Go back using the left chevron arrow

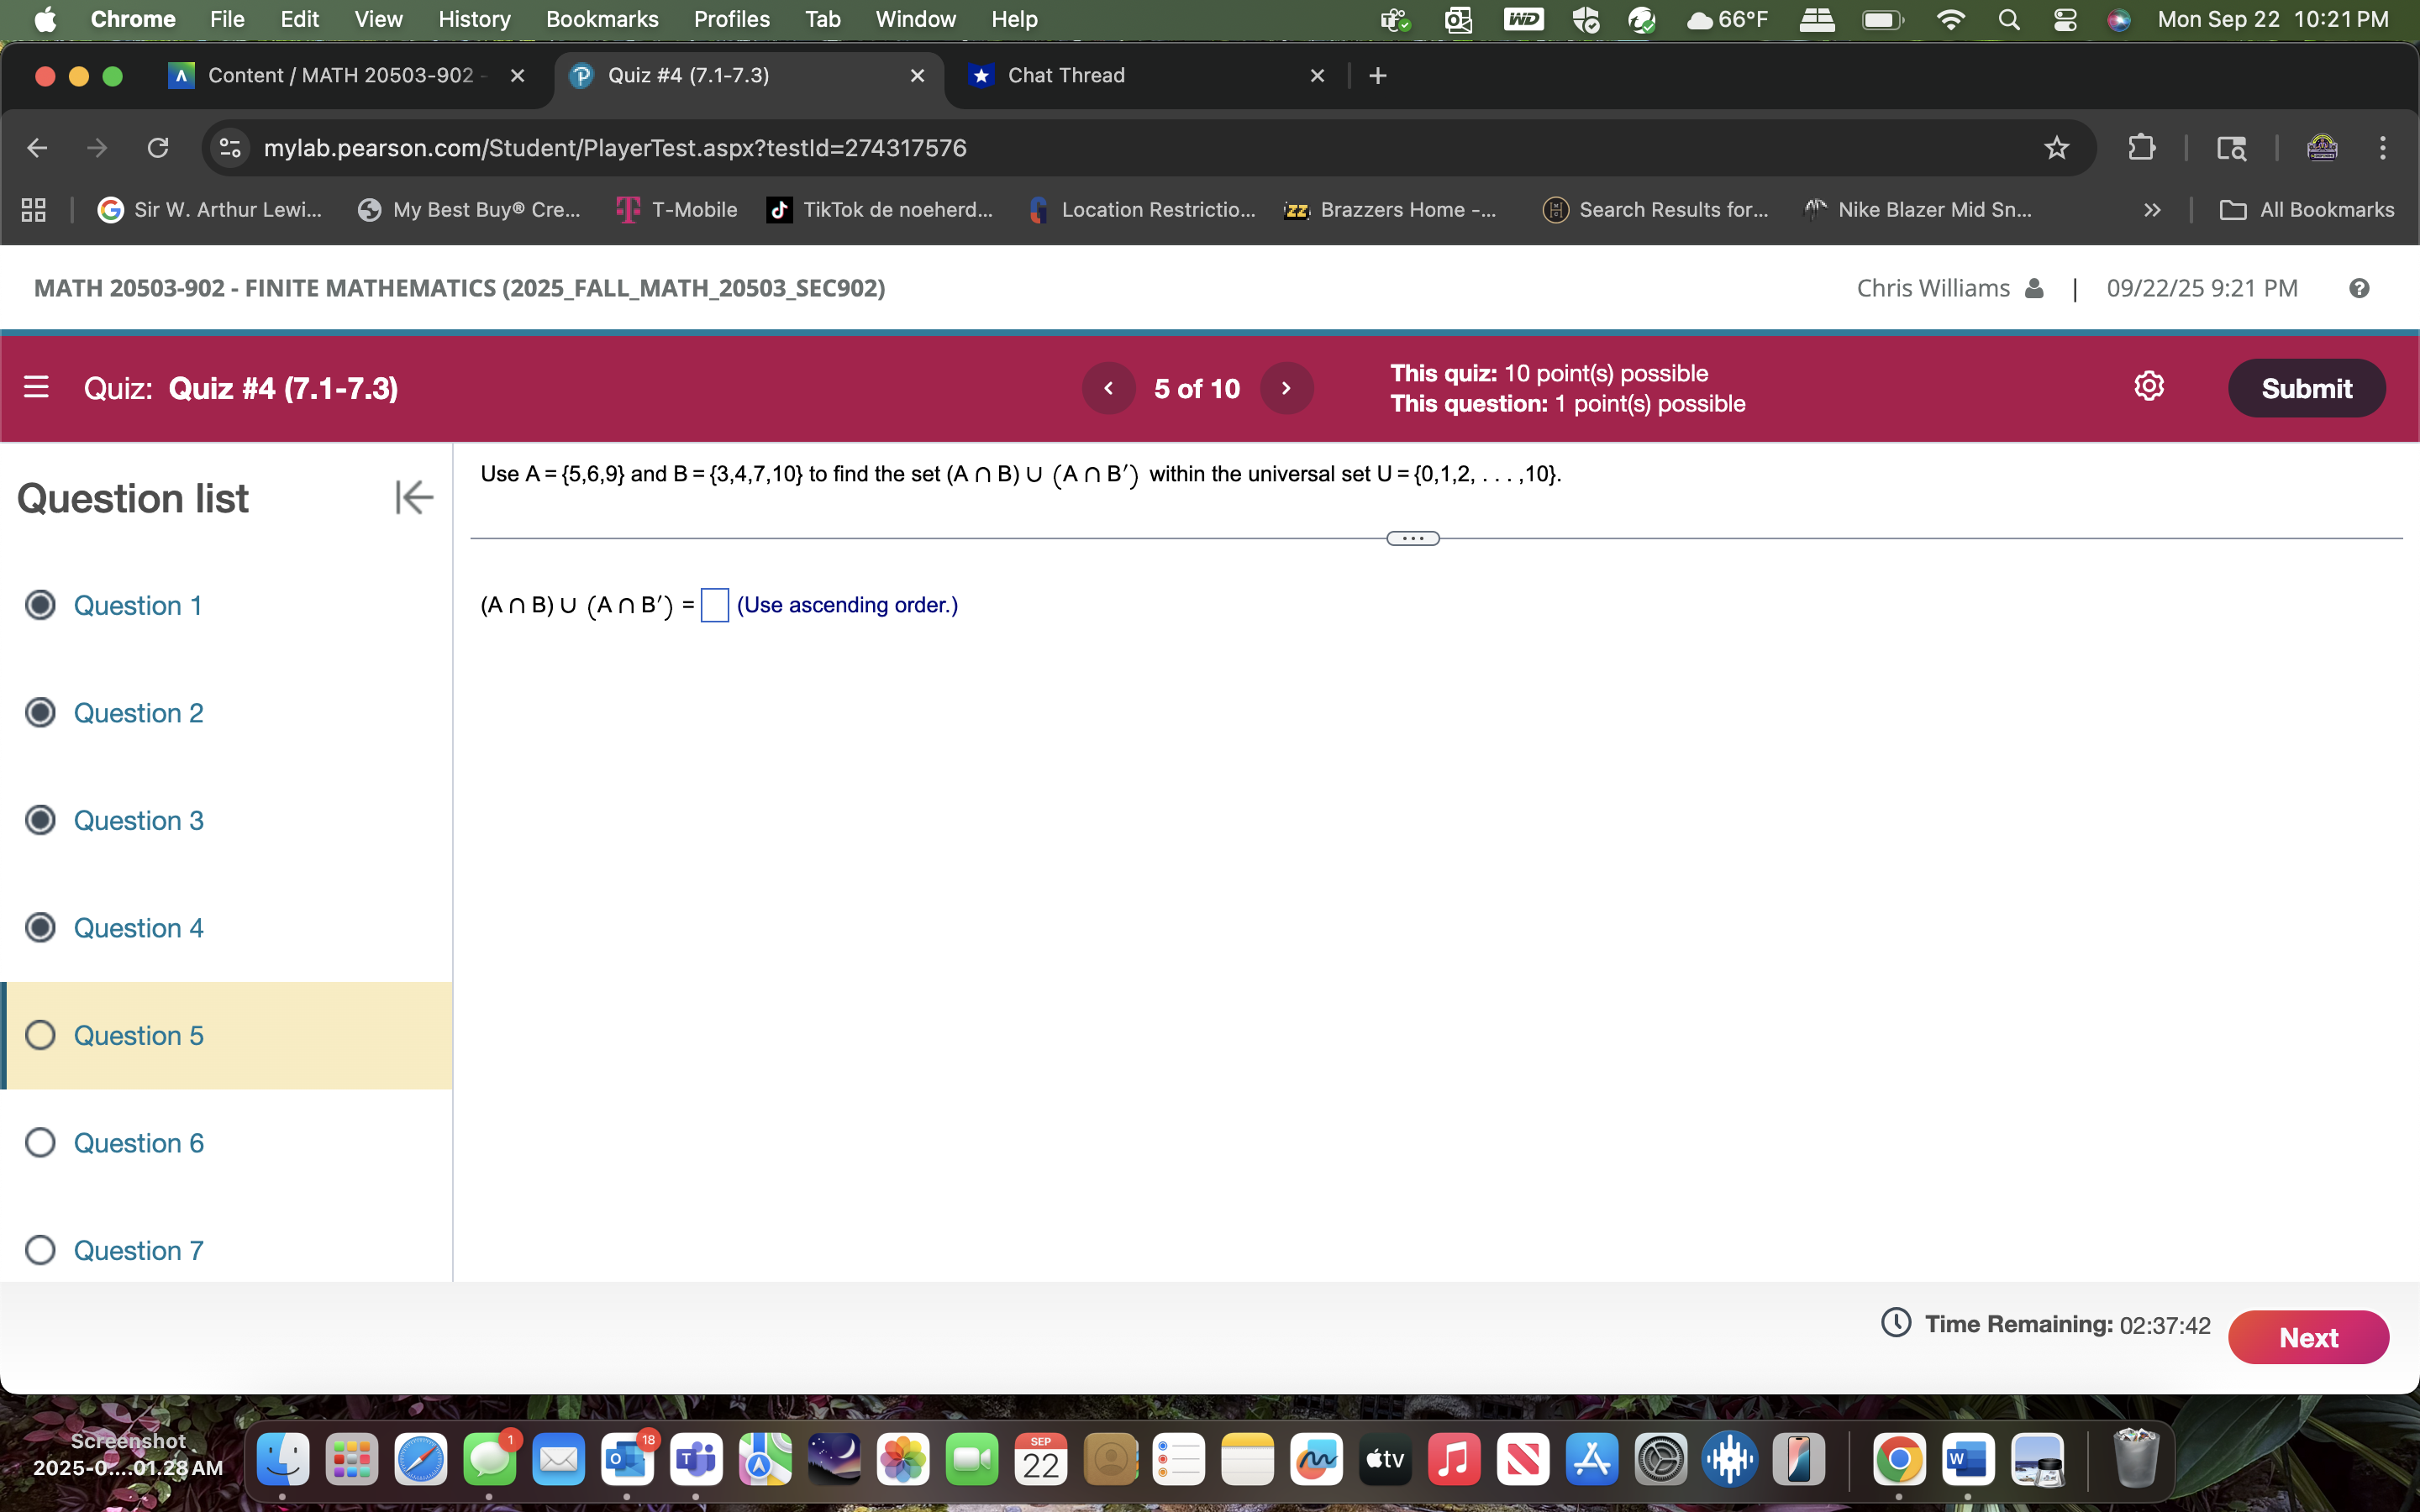[1108, 388]
